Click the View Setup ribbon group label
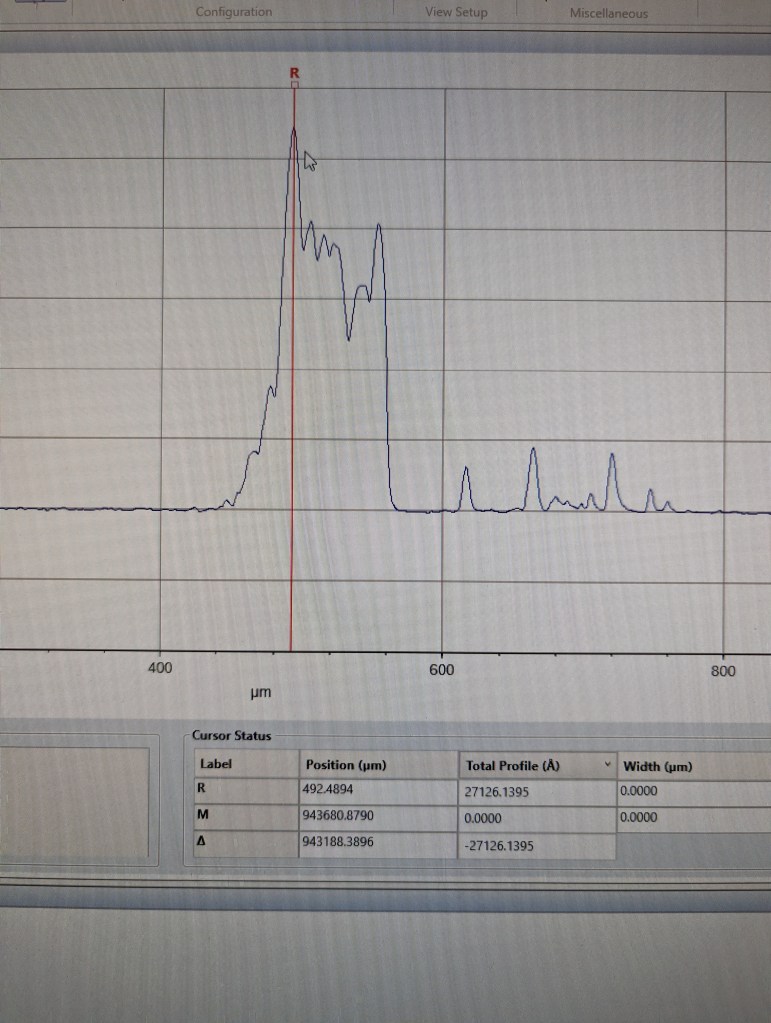The width and height of the screenshot is (771, 1023). click(456, 12)
